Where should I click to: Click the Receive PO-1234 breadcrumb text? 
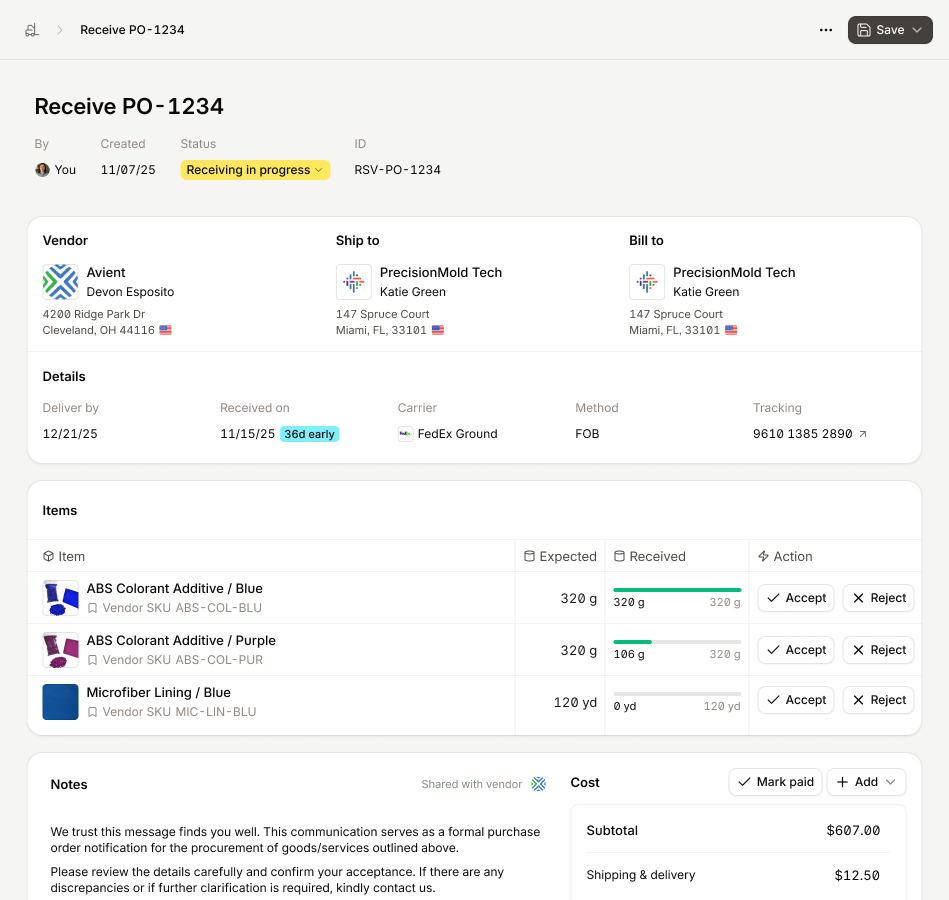click(x=132, y=30)
